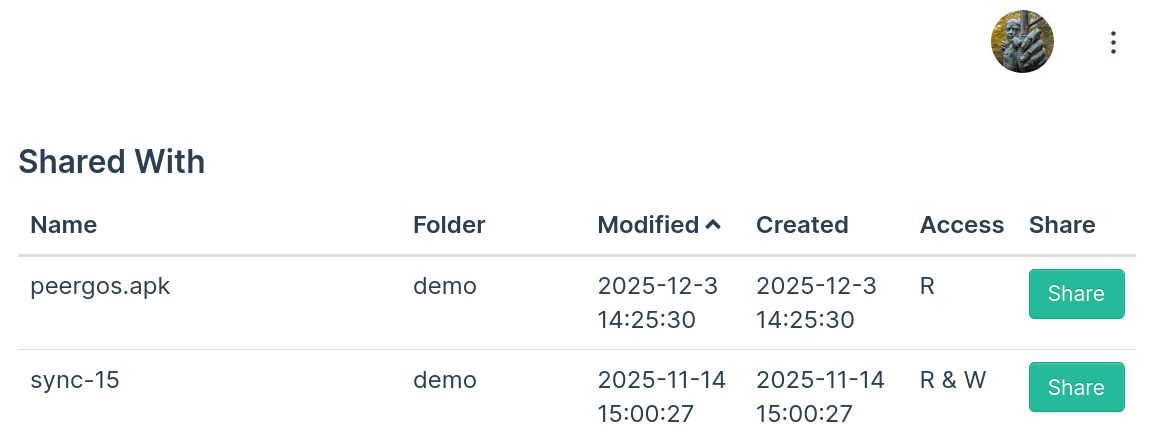Click the R access value for peergos.apk

927,286
